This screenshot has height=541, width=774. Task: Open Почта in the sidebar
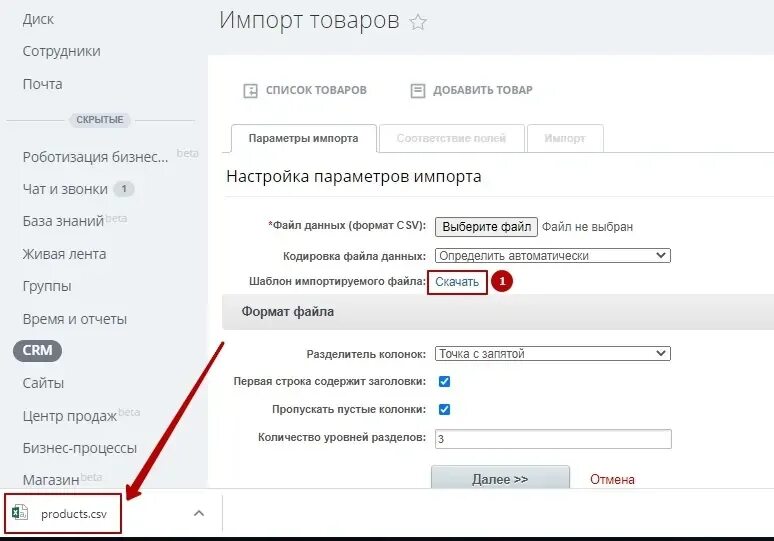[42, 84]
